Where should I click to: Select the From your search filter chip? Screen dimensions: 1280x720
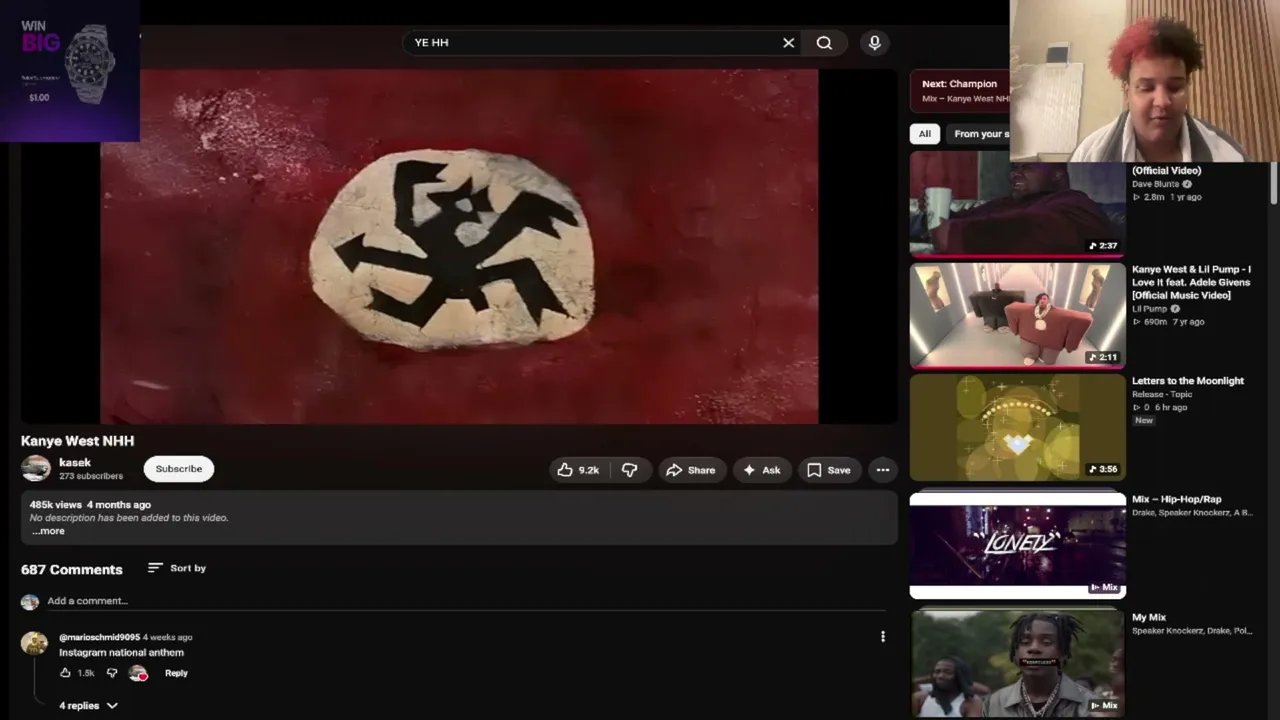click(980, 134)
